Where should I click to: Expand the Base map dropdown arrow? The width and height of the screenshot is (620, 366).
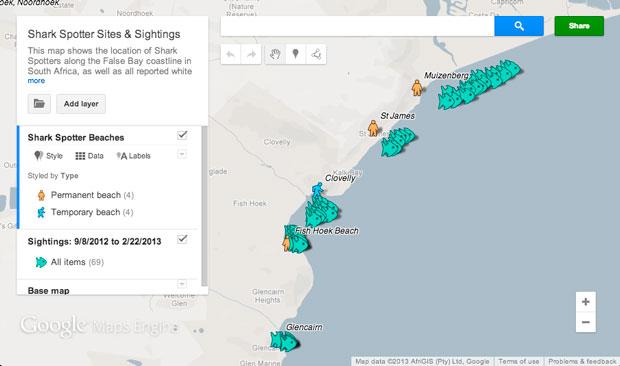(181, 284)
